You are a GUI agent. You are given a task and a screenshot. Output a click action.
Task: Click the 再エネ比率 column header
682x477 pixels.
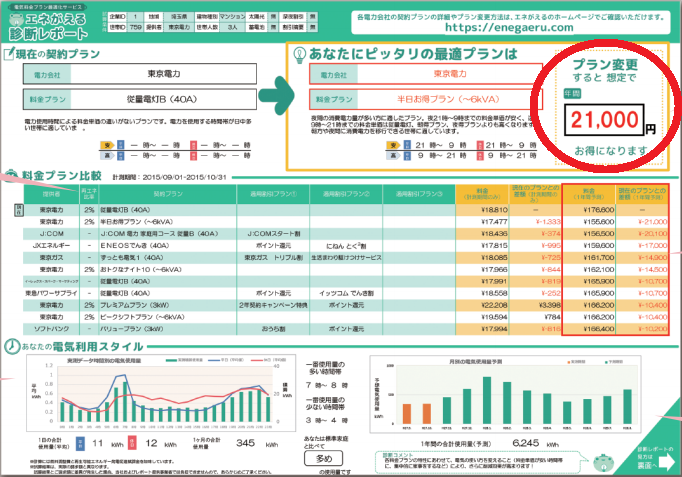(x=89, y=194)
